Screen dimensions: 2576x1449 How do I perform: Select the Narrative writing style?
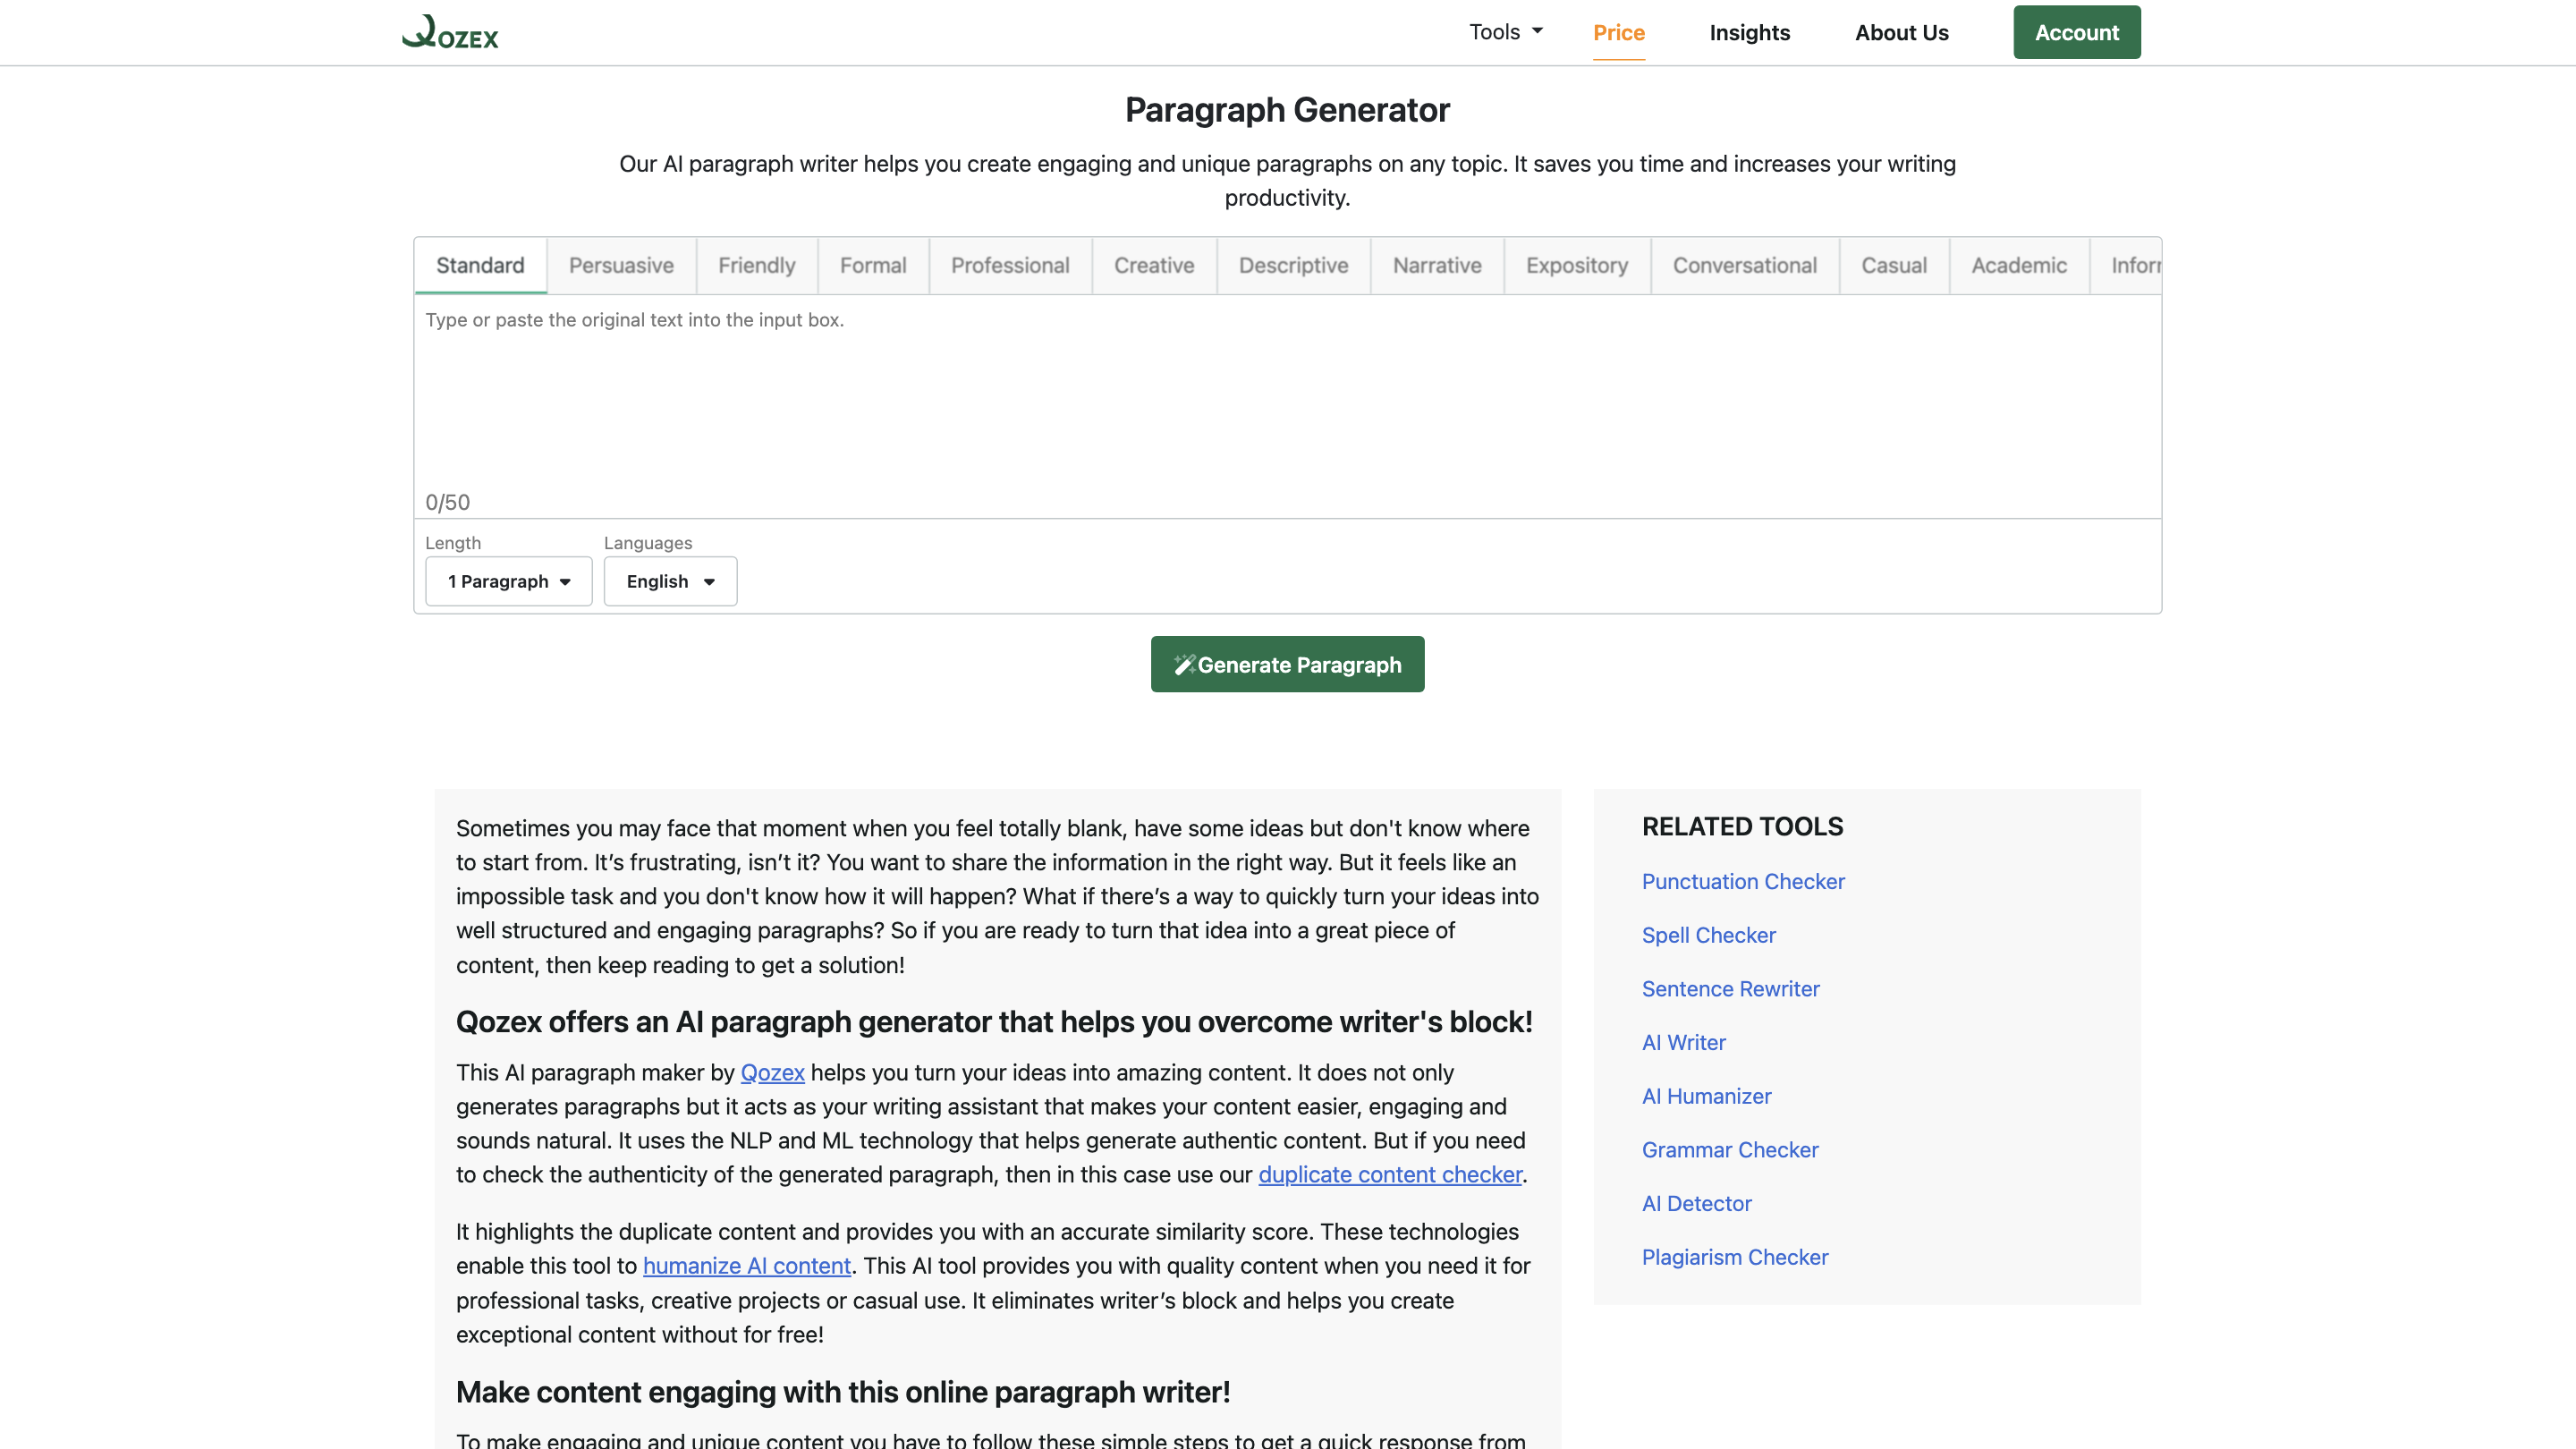click(1437, 265)
